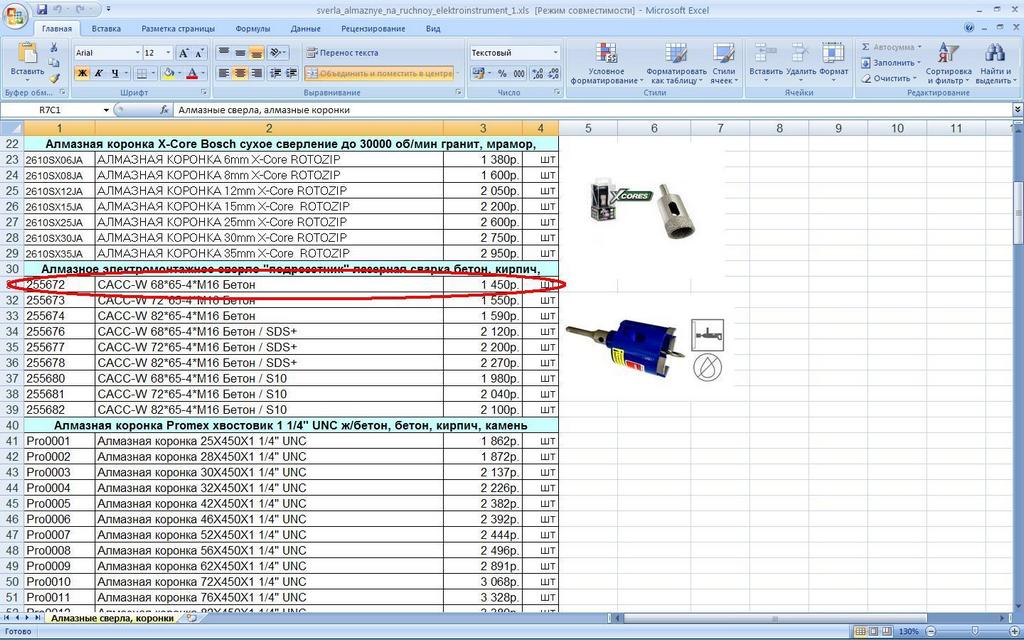This screenshot has height=640, width=1024.
Task: Apply the yellow Fill Color bucket
Action: (168, 73)
